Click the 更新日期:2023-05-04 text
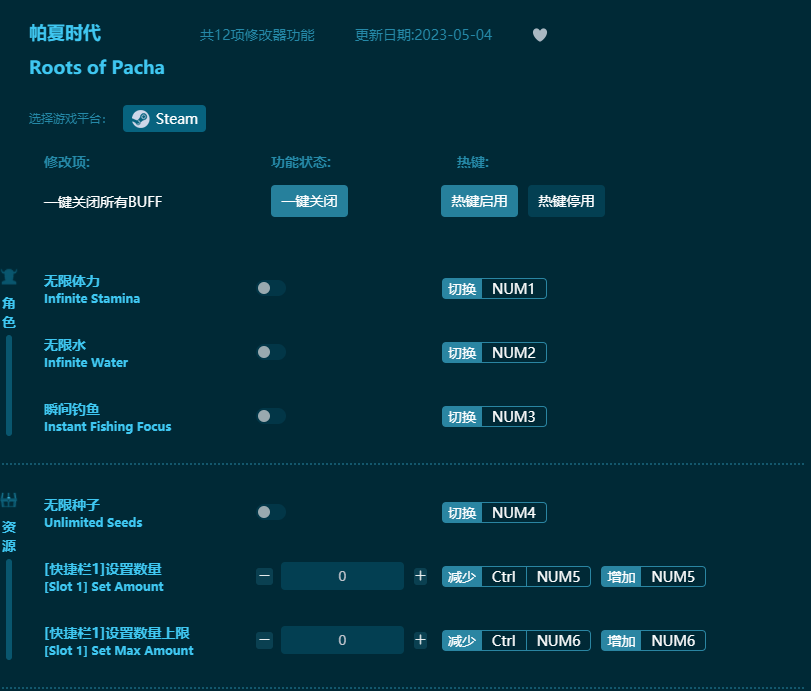The image size is (811, 691). click(x=423, y=35)
